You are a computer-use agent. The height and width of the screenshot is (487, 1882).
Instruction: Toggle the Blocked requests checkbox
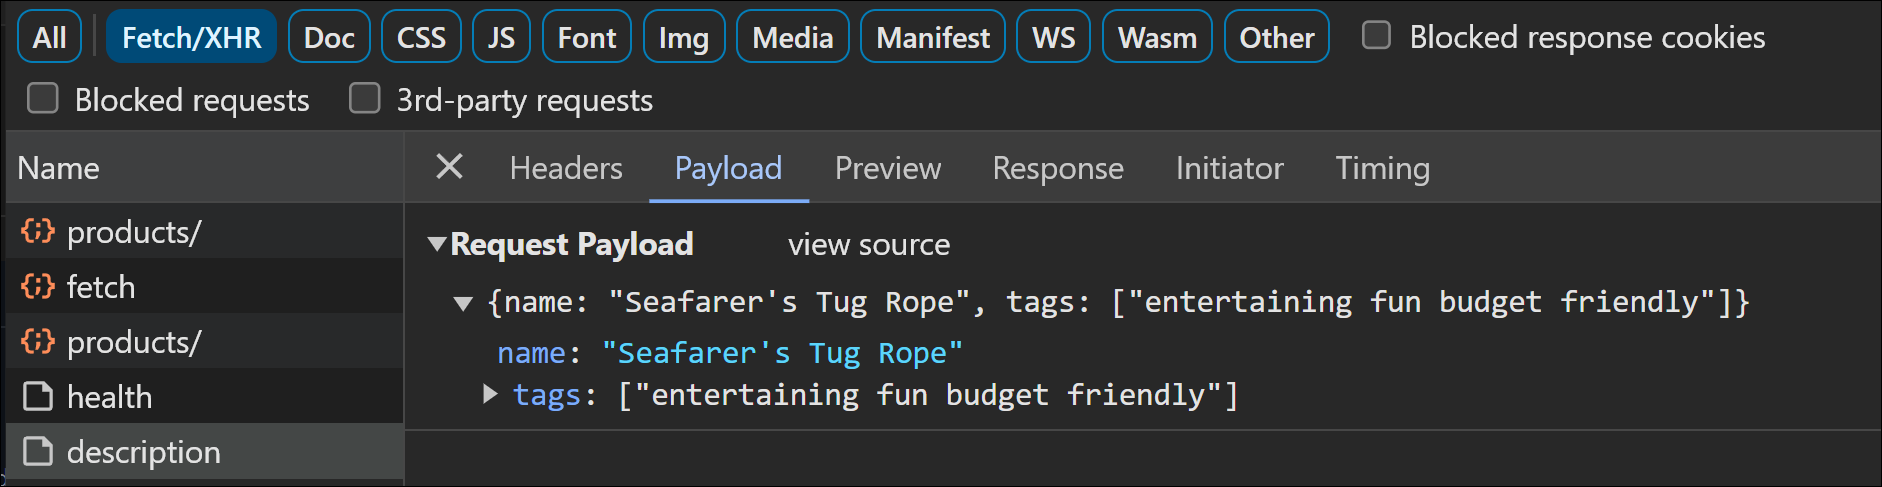(42, 99)
